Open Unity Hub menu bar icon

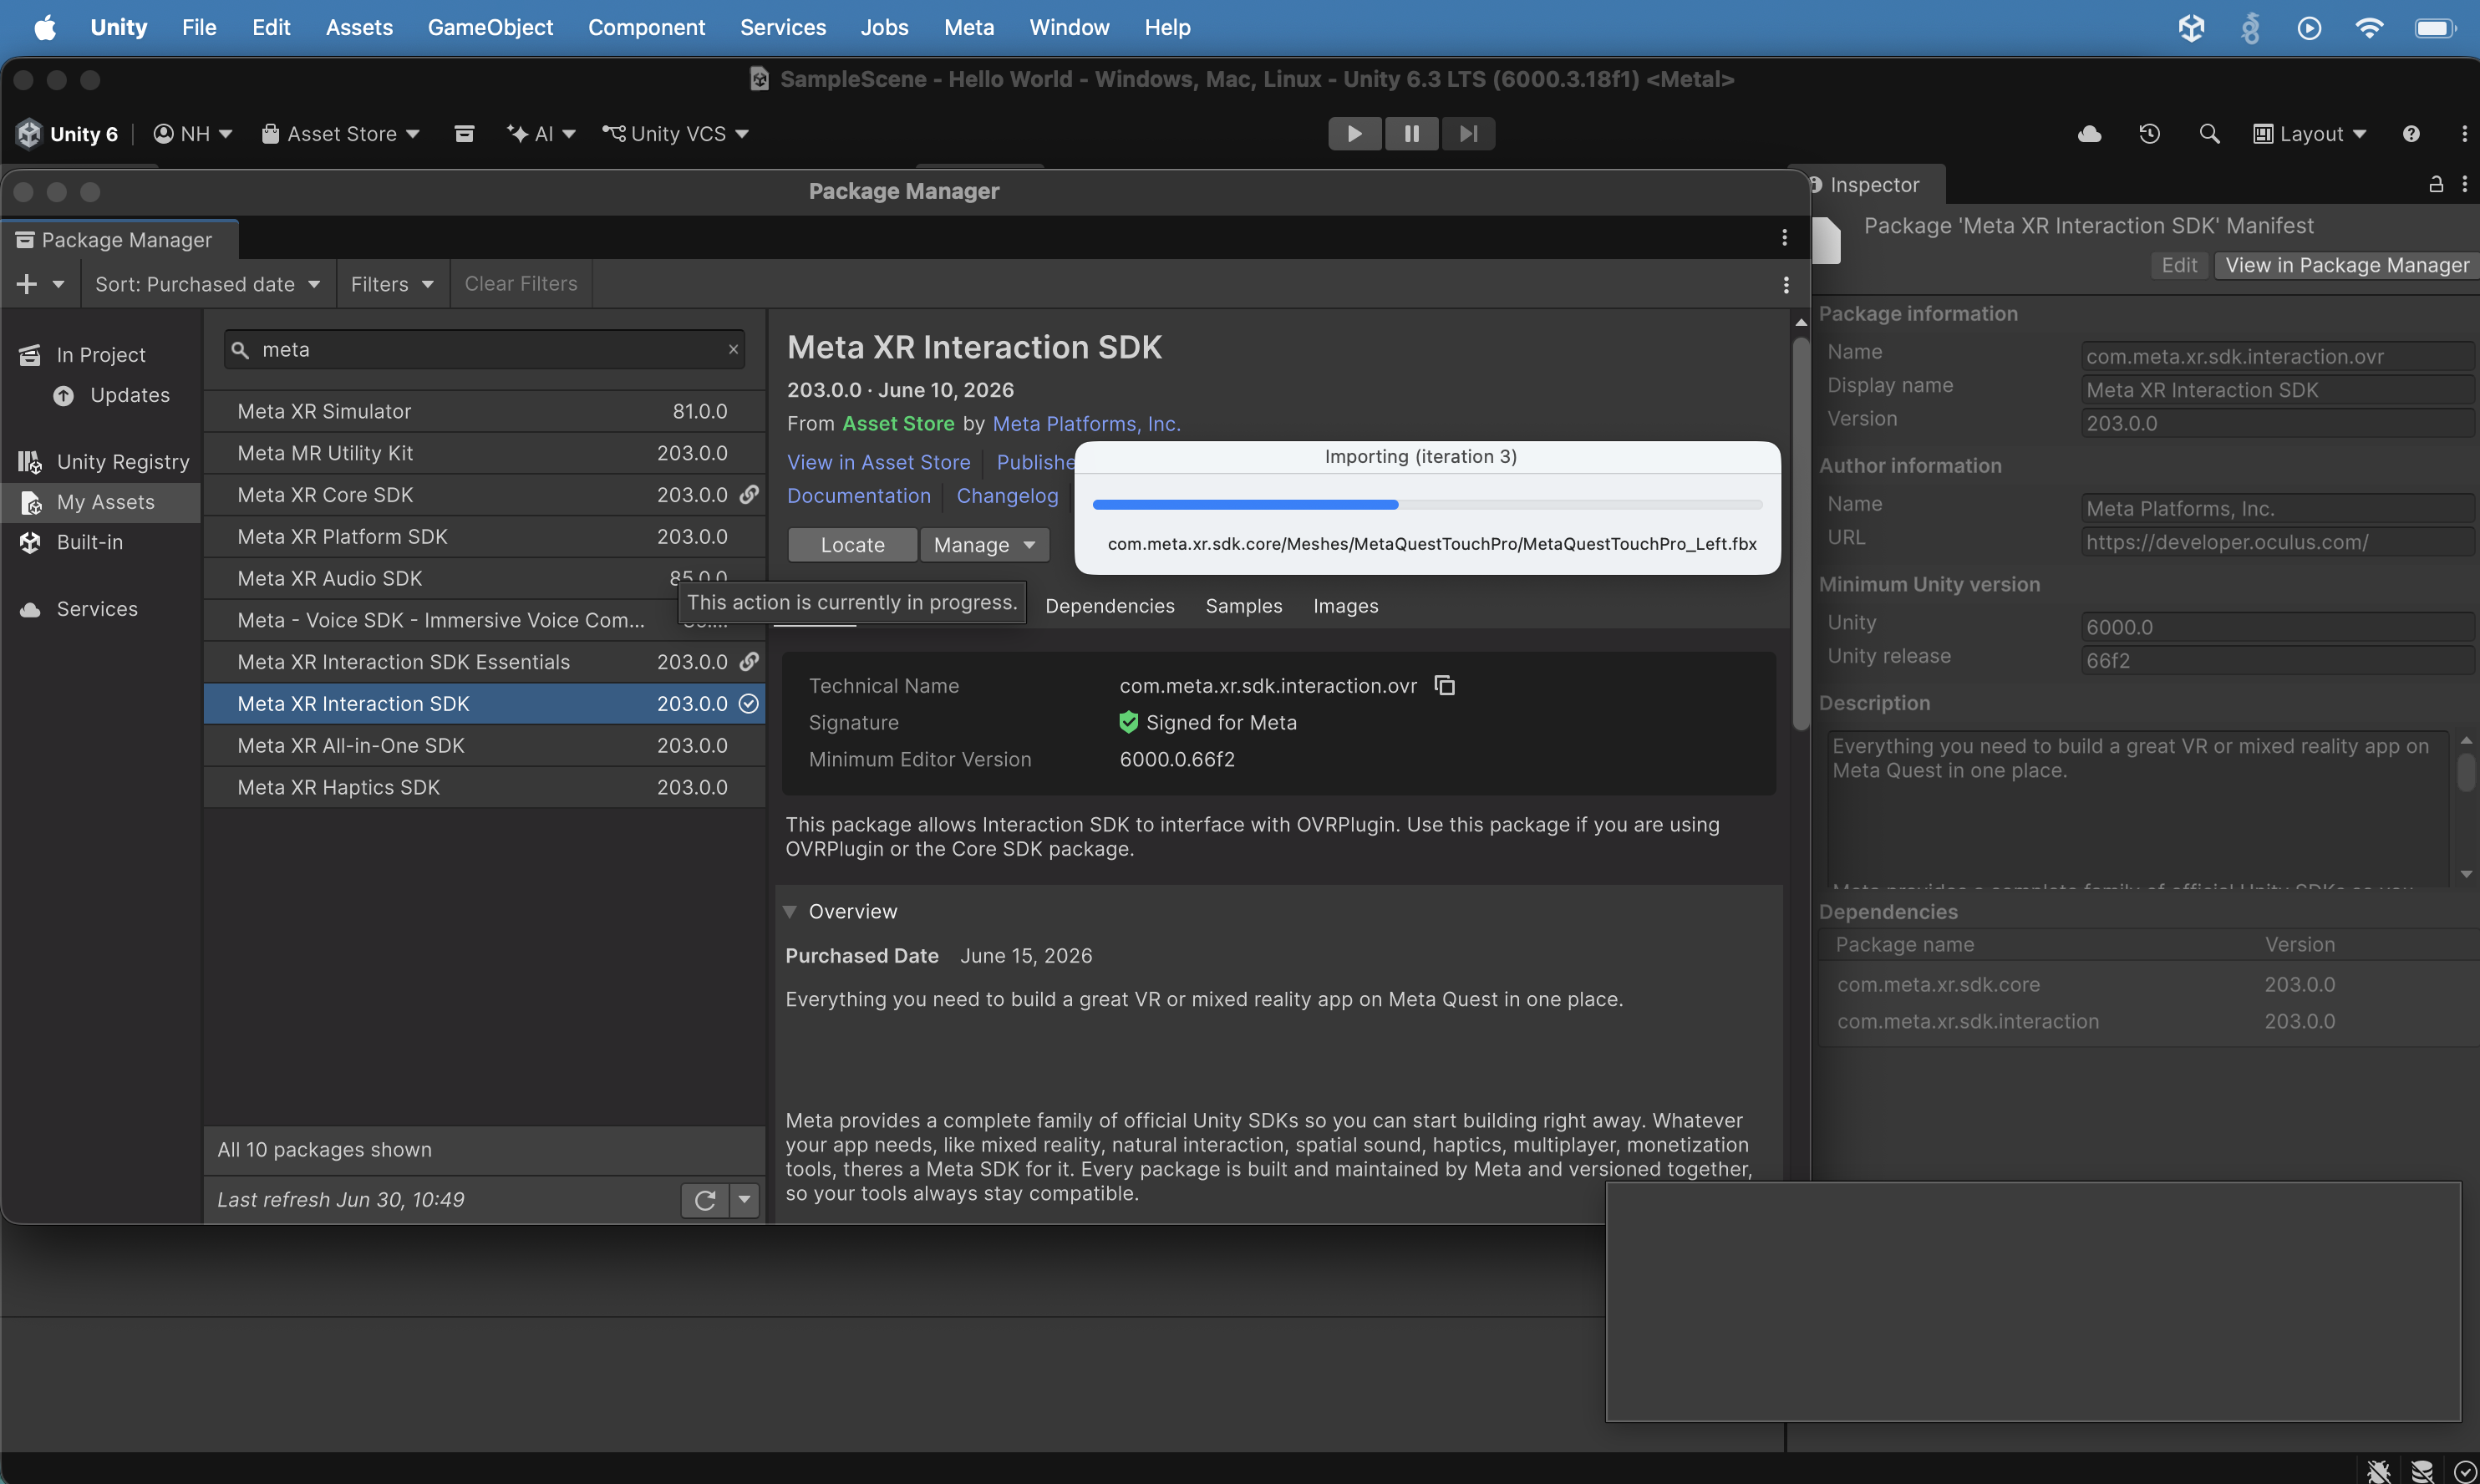click(2191, 27)
